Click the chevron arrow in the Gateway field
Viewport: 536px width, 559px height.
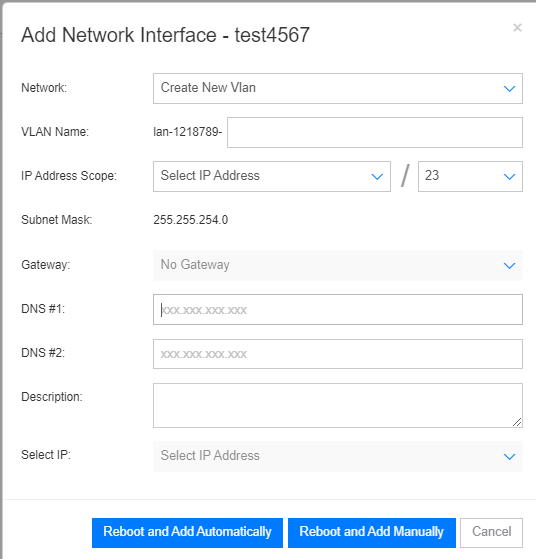[x=509, y=266]
